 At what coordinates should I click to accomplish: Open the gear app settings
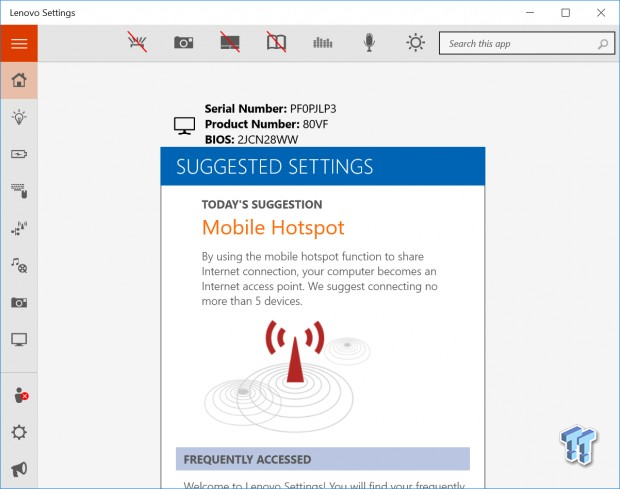tap(19, 432)
